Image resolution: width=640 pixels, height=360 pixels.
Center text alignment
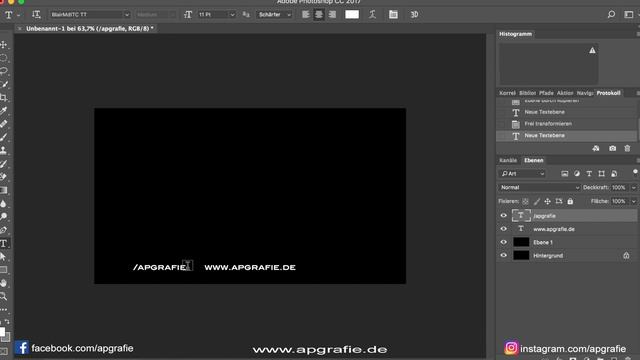pos(319,15)
